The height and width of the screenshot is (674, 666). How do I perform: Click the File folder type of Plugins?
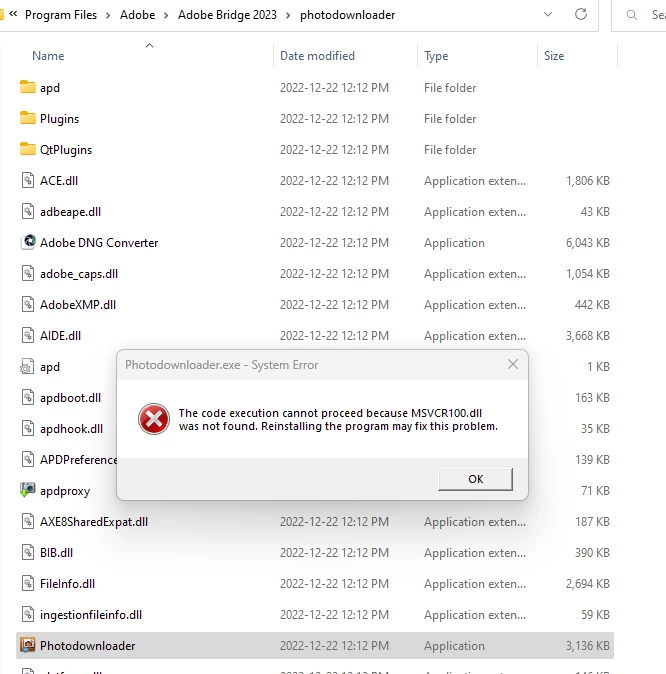[x=450, y=119]
